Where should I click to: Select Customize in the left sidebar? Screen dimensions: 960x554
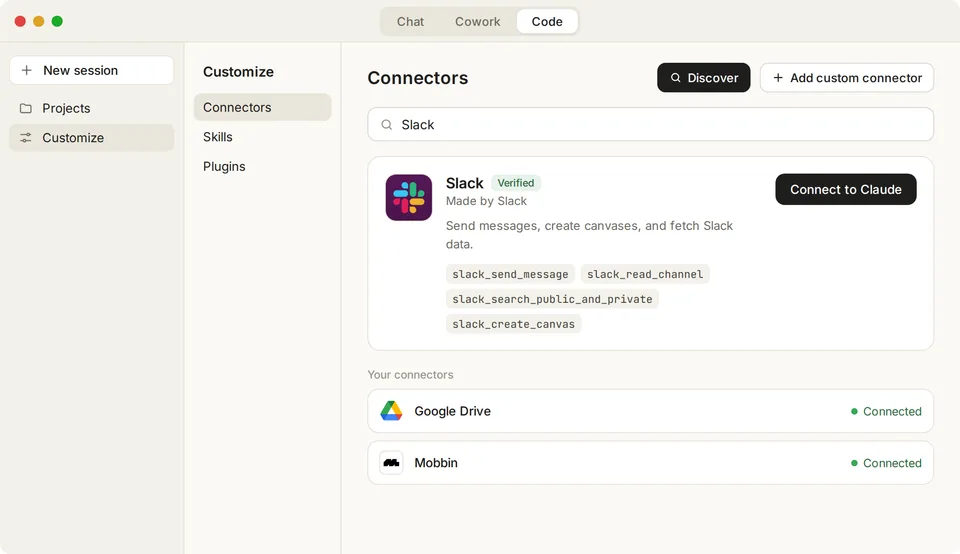92,138
